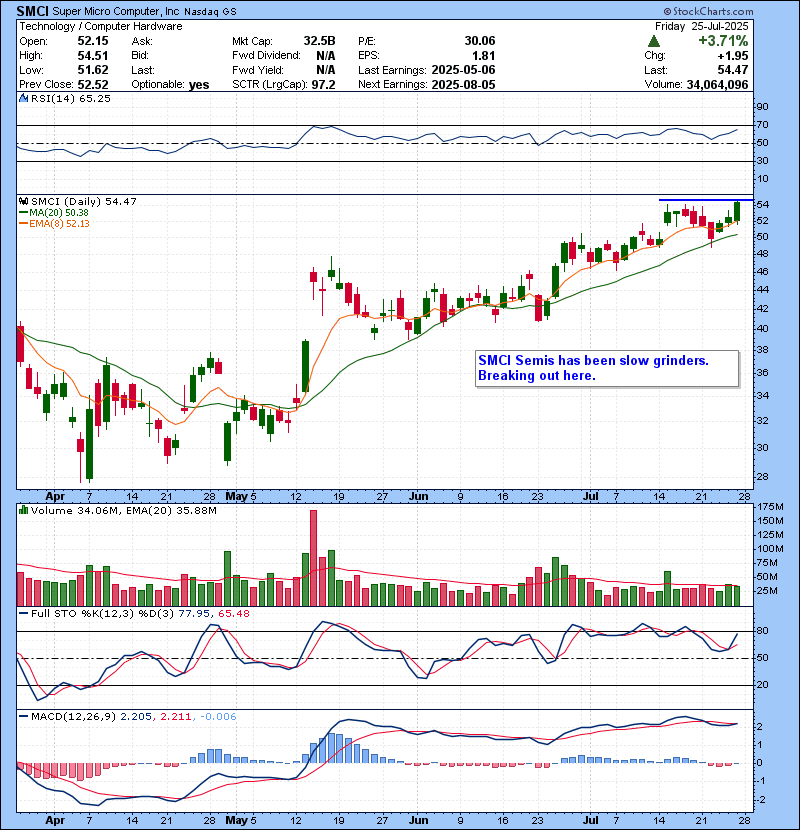Click the Friday 25-Jul-2025 date

(x=701, y=26)
